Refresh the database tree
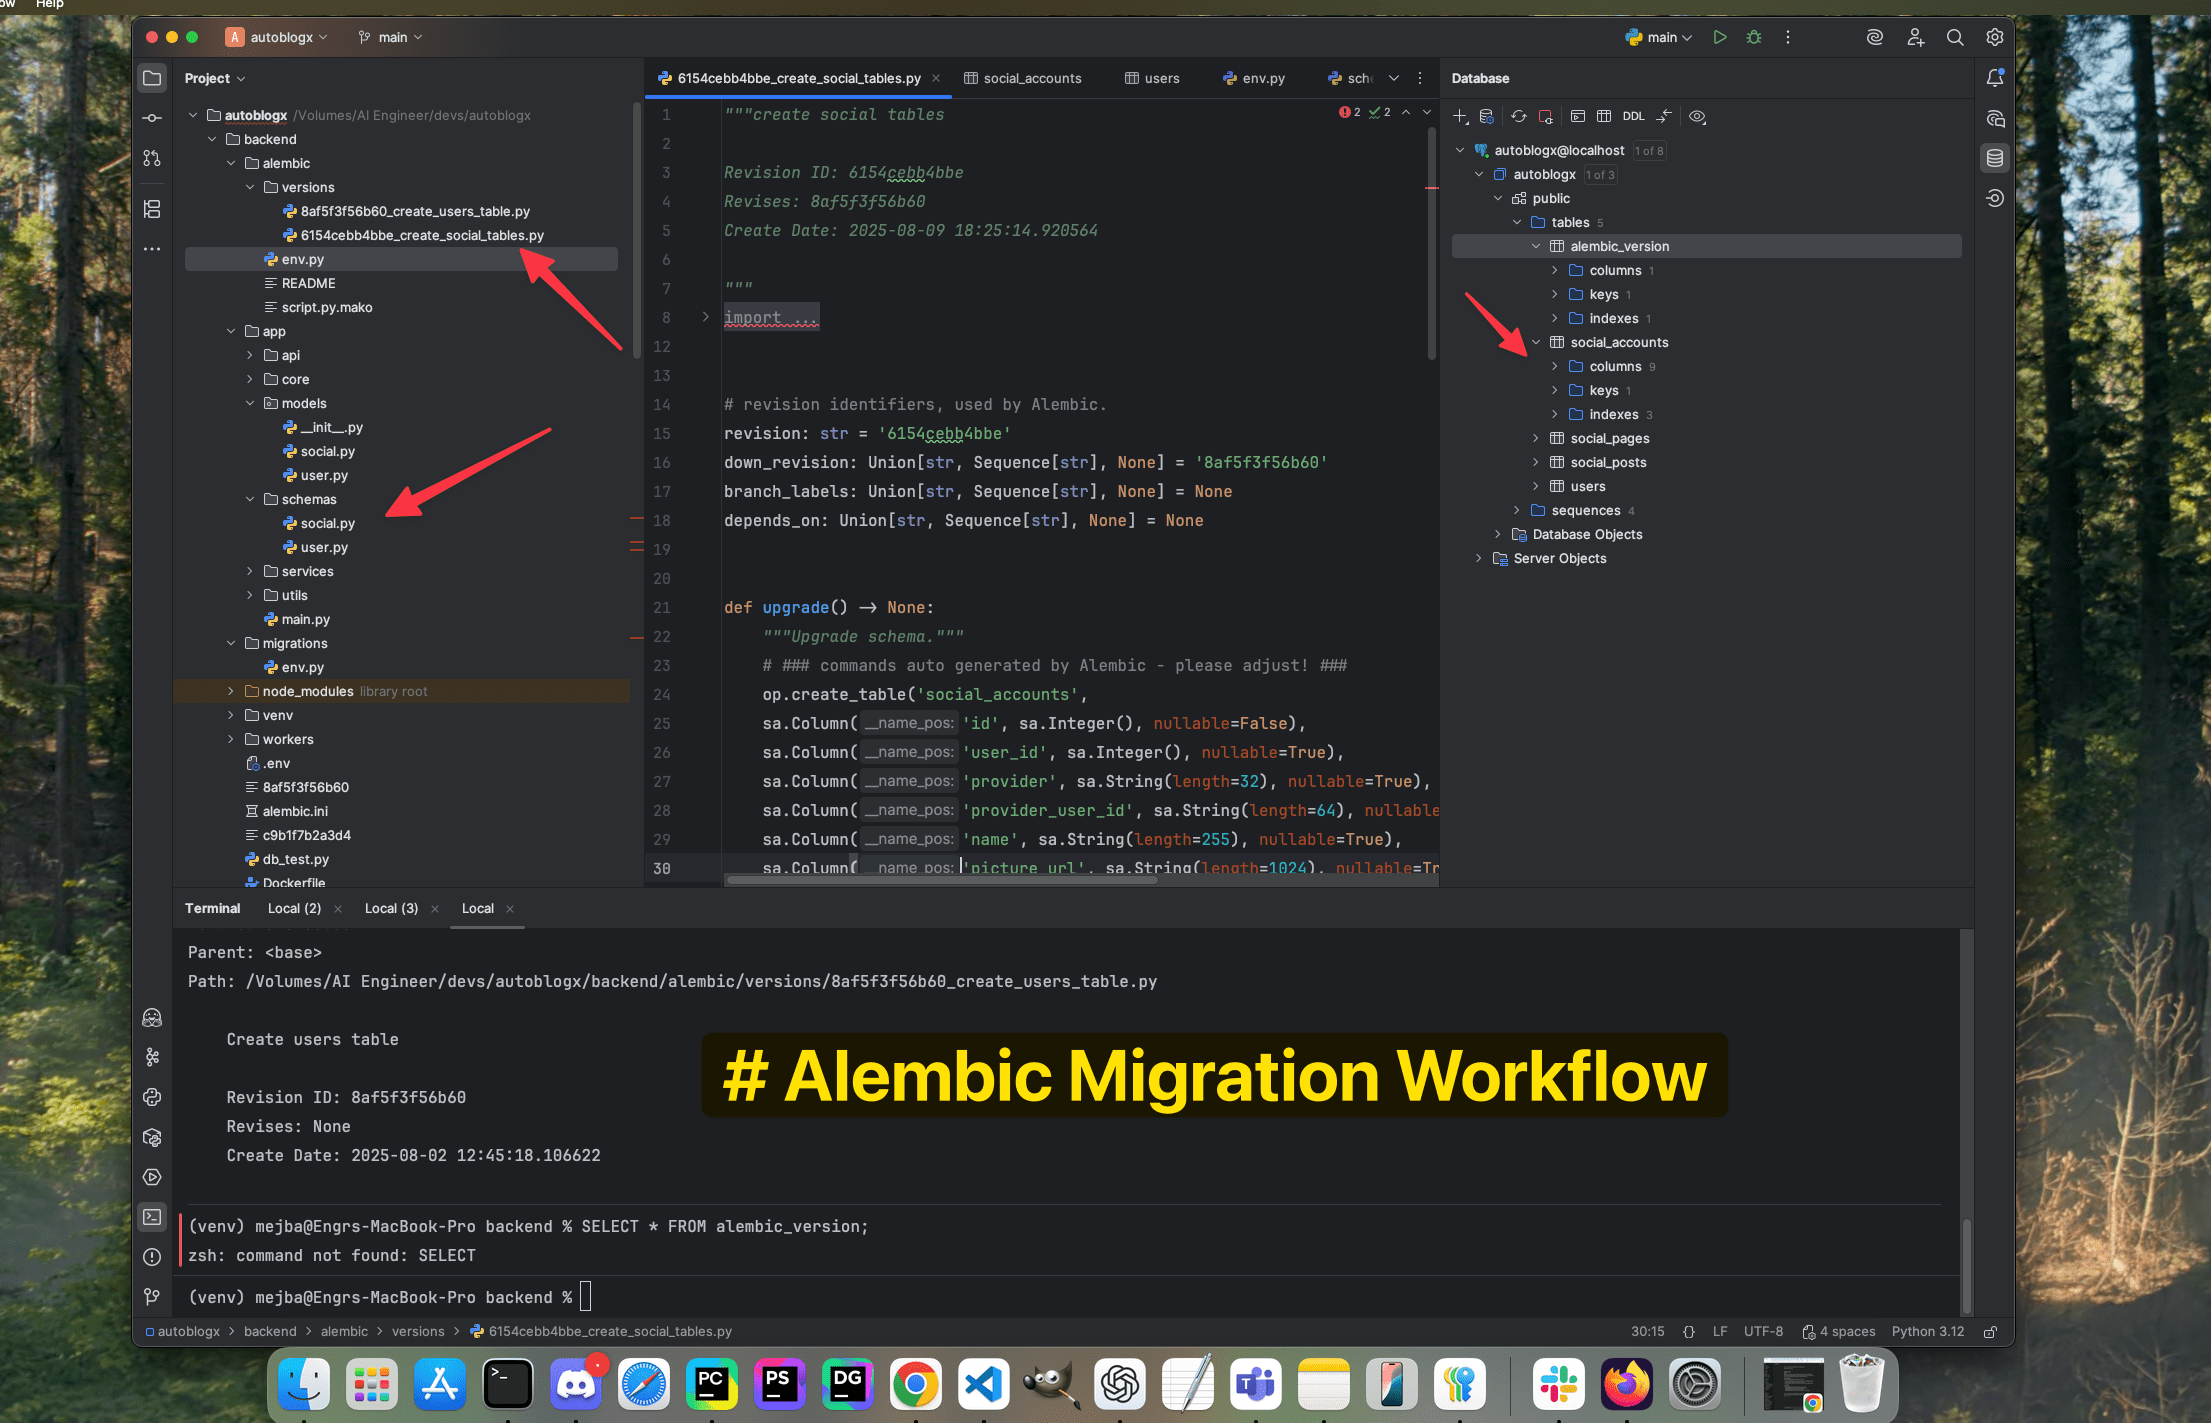This screenshot has height=1423, width=2211. coord(1519,117)
